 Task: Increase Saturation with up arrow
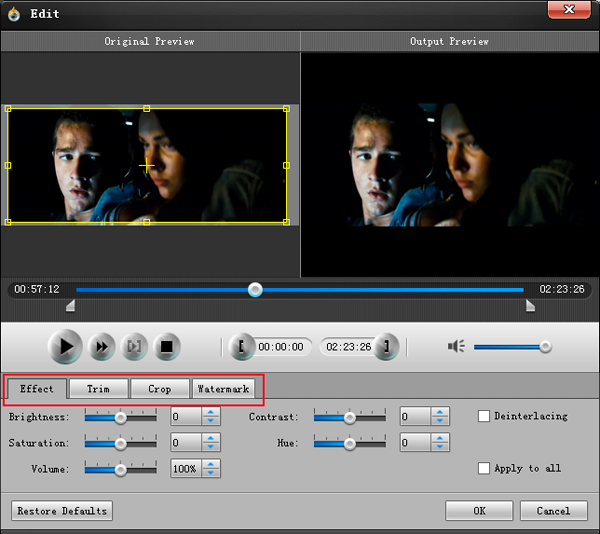point(211,438)
